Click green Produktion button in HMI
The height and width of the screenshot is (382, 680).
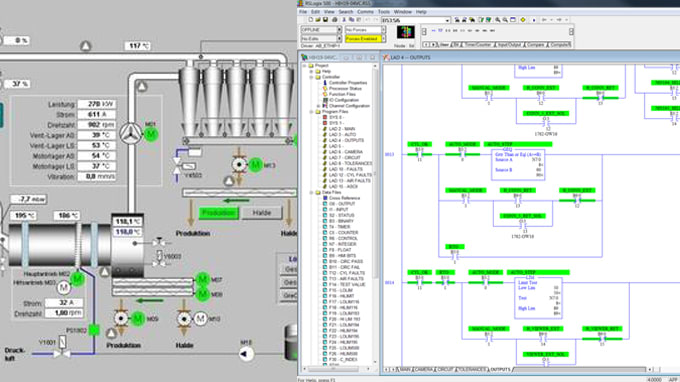click(x=219, y=213)
